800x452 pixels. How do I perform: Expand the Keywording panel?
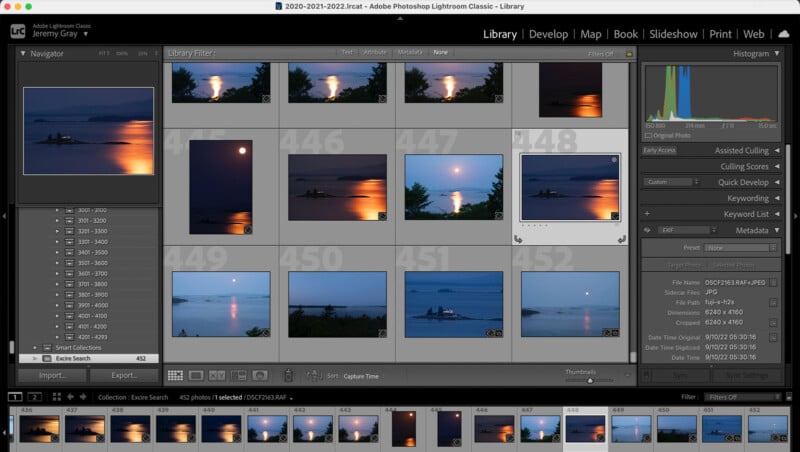(x=777, y=198)
